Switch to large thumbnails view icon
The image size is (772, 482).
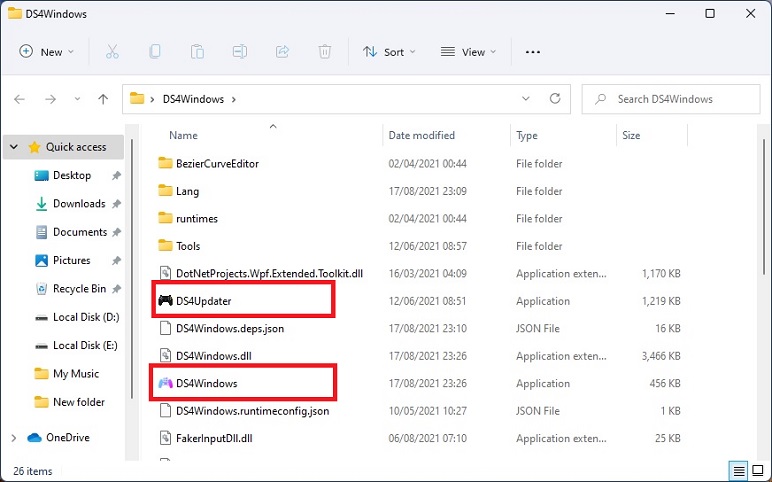pos(758,471)
